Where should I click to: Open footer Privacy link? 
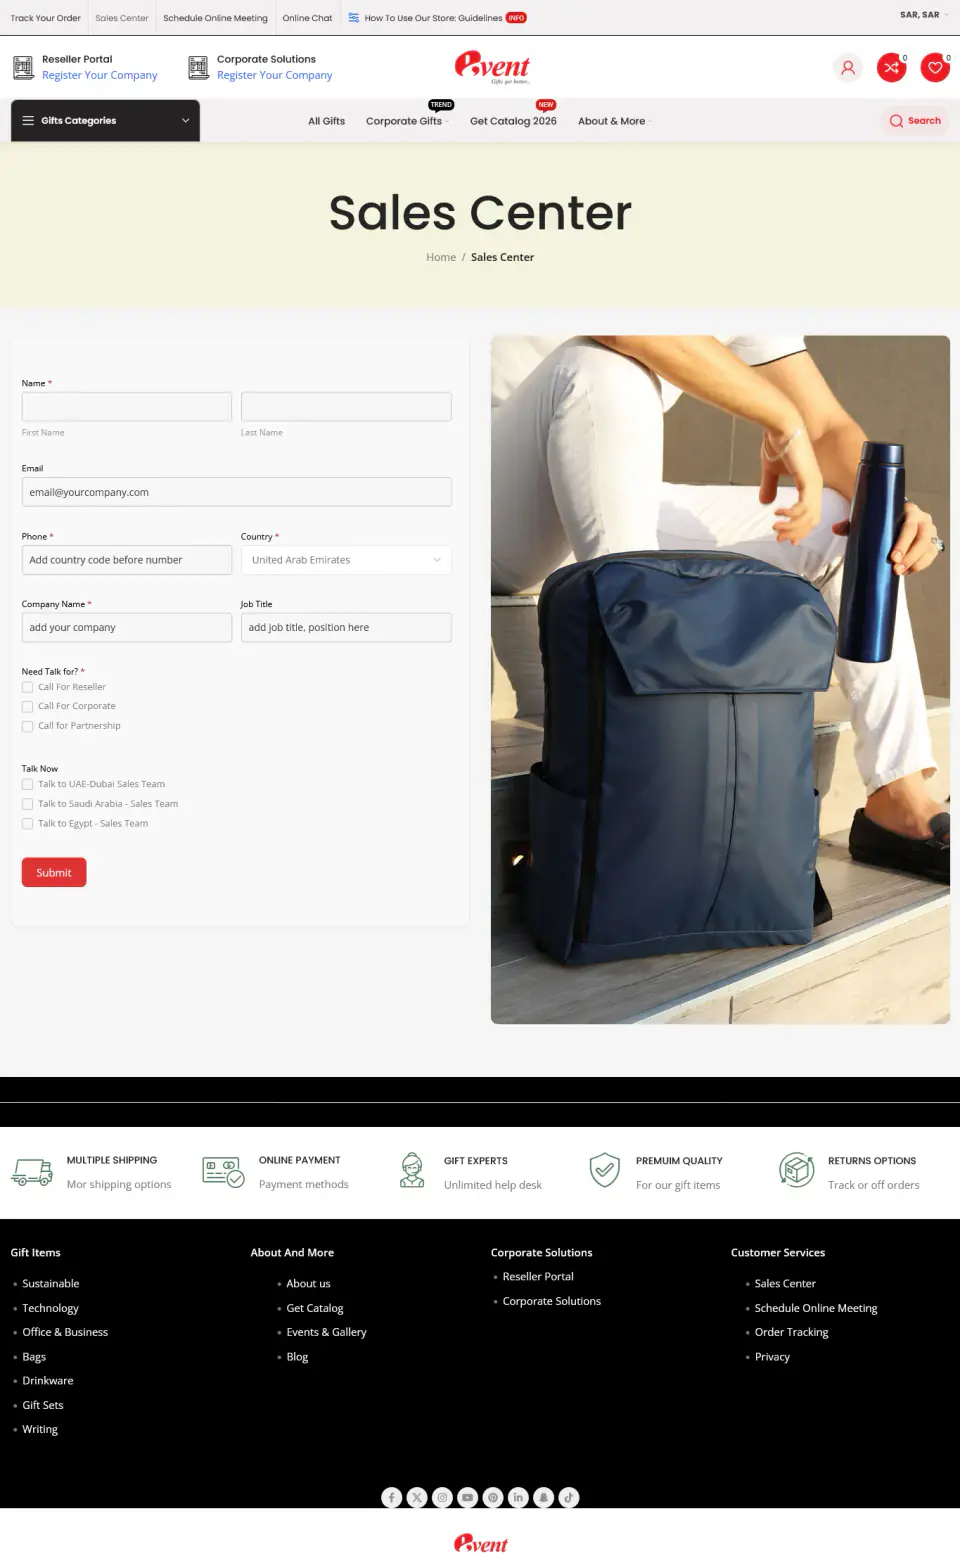point(772,1356)
